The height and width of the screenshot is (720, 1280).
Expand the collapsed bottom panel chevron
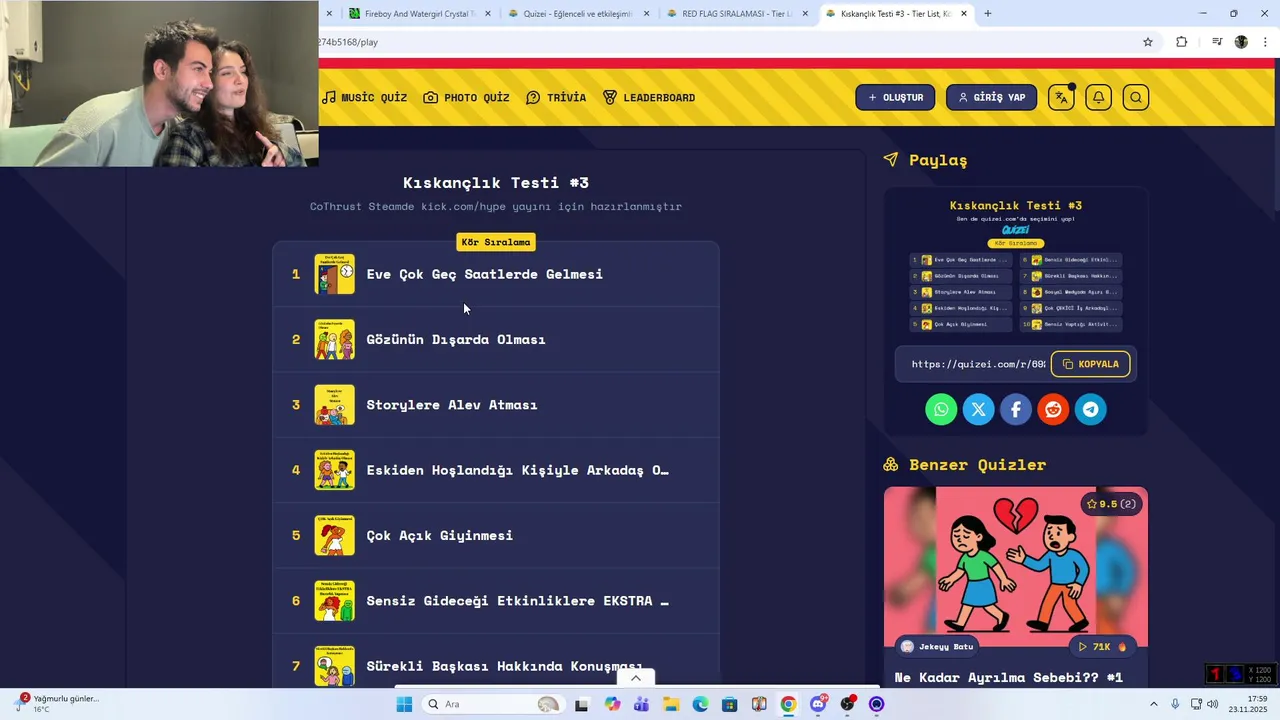[x=635, y=678]
